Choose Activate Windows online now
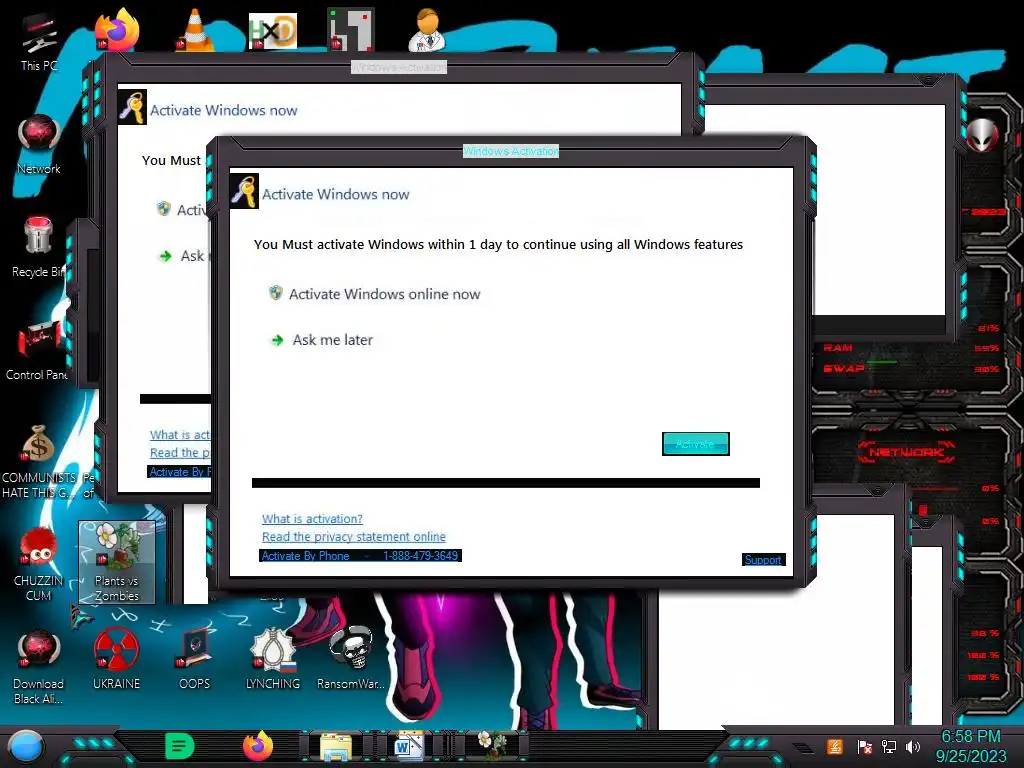 coord(384,294)
